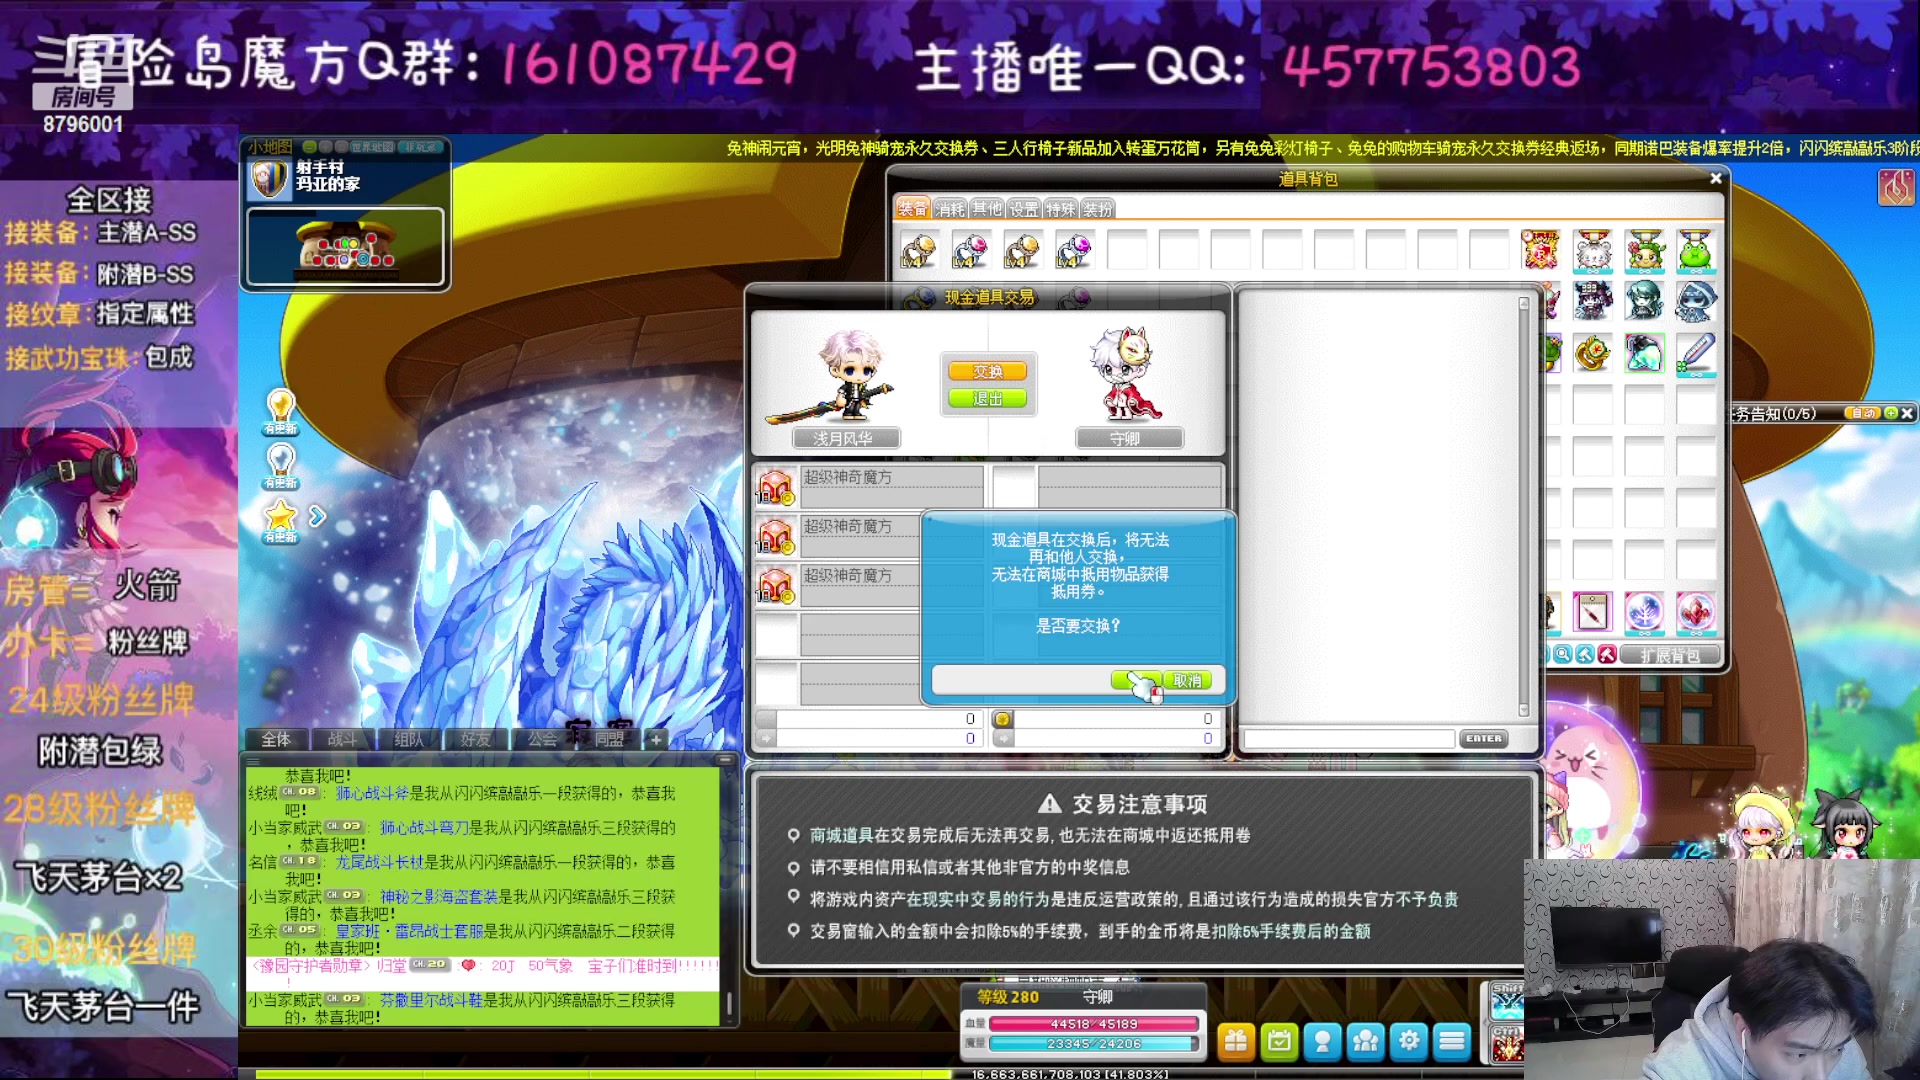Click the minimap thumbnail of 玛亚的家
This screenshot has height=1080, width=1920.
tap(345, 246)
